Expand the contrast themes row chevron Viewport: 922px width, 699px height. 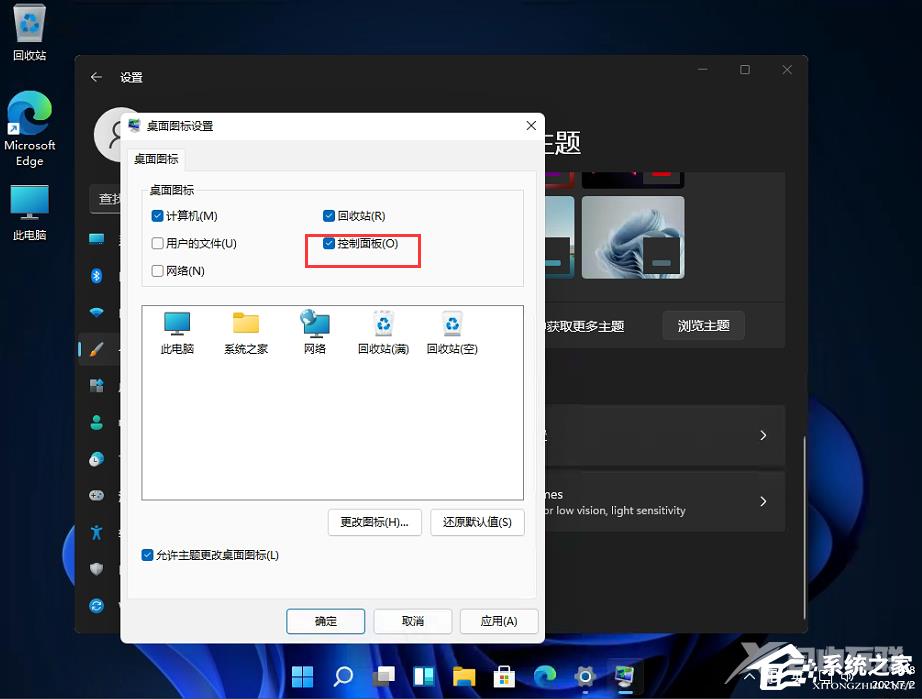[762, 501]
